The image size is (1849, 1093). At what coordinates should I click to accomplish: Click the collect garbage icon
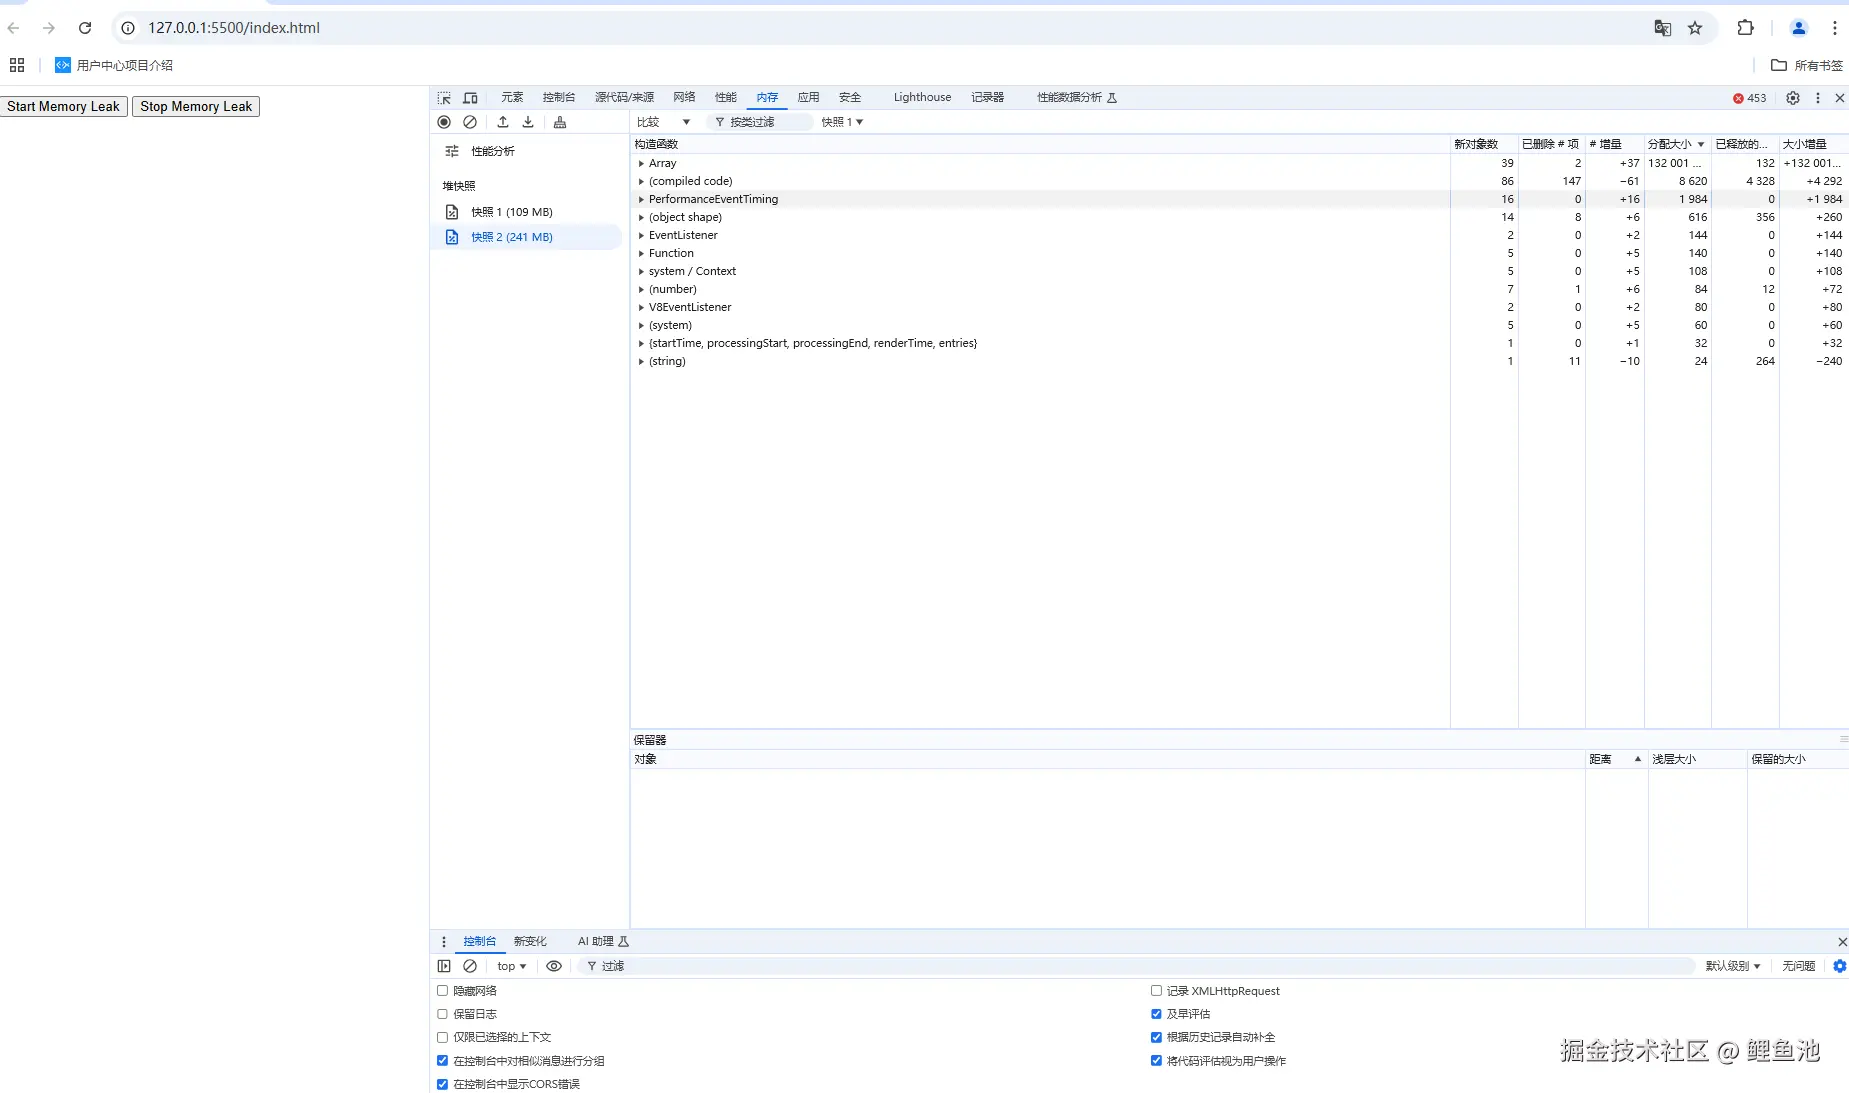pos(560,122)
